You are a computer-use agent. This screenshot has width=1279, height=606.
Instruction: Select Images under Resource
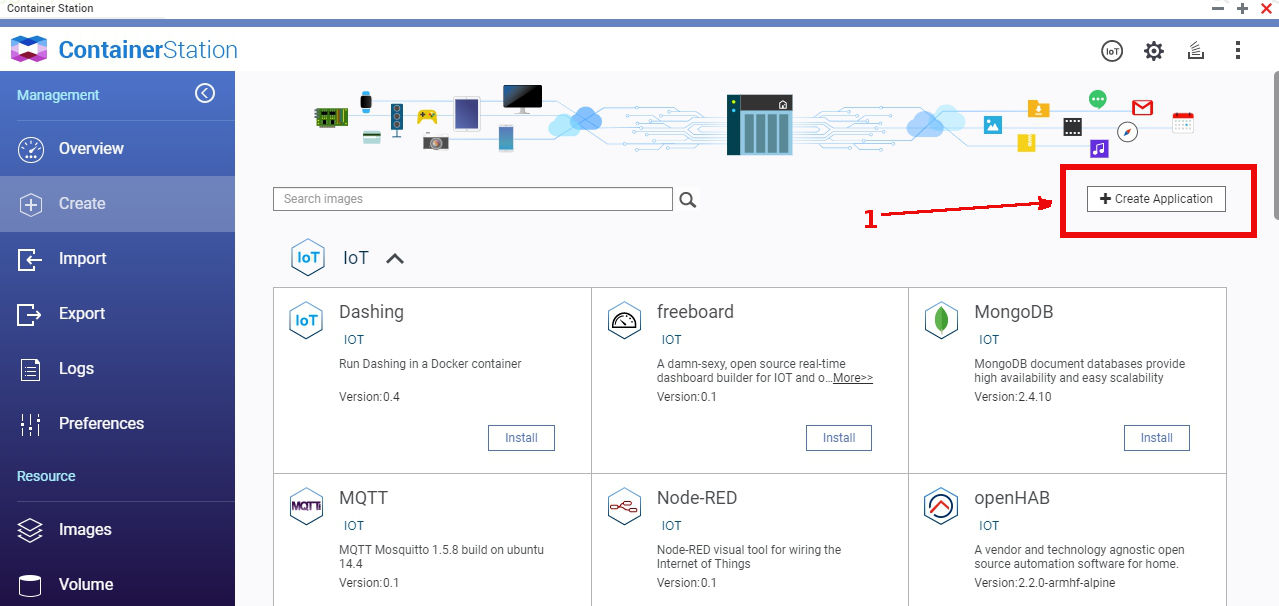click(x=85, y=529)
